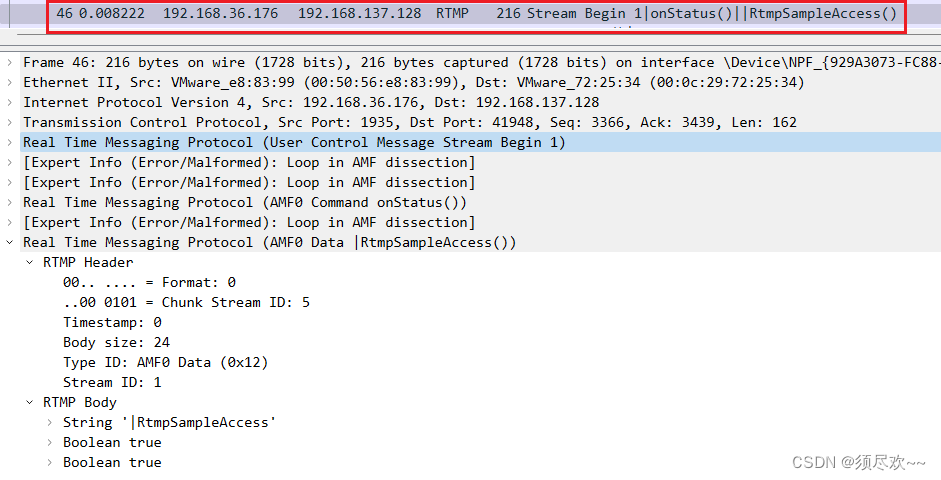The image size is (941, 480).
Task: Select the Chunk Stream ID: 5 field
Action: click(187, 302)
